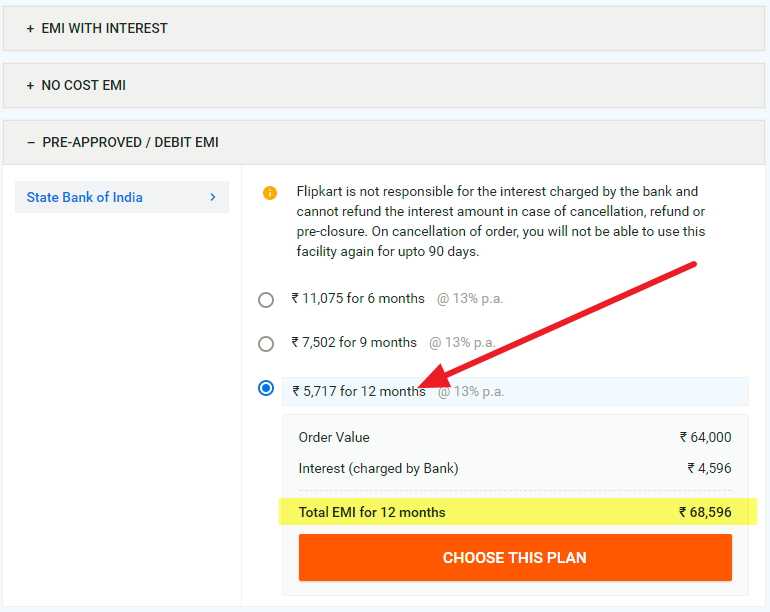
Task: Collapse the PRE-APPROVED / DEBIT EMI section
Action: [x=384, y=142]
